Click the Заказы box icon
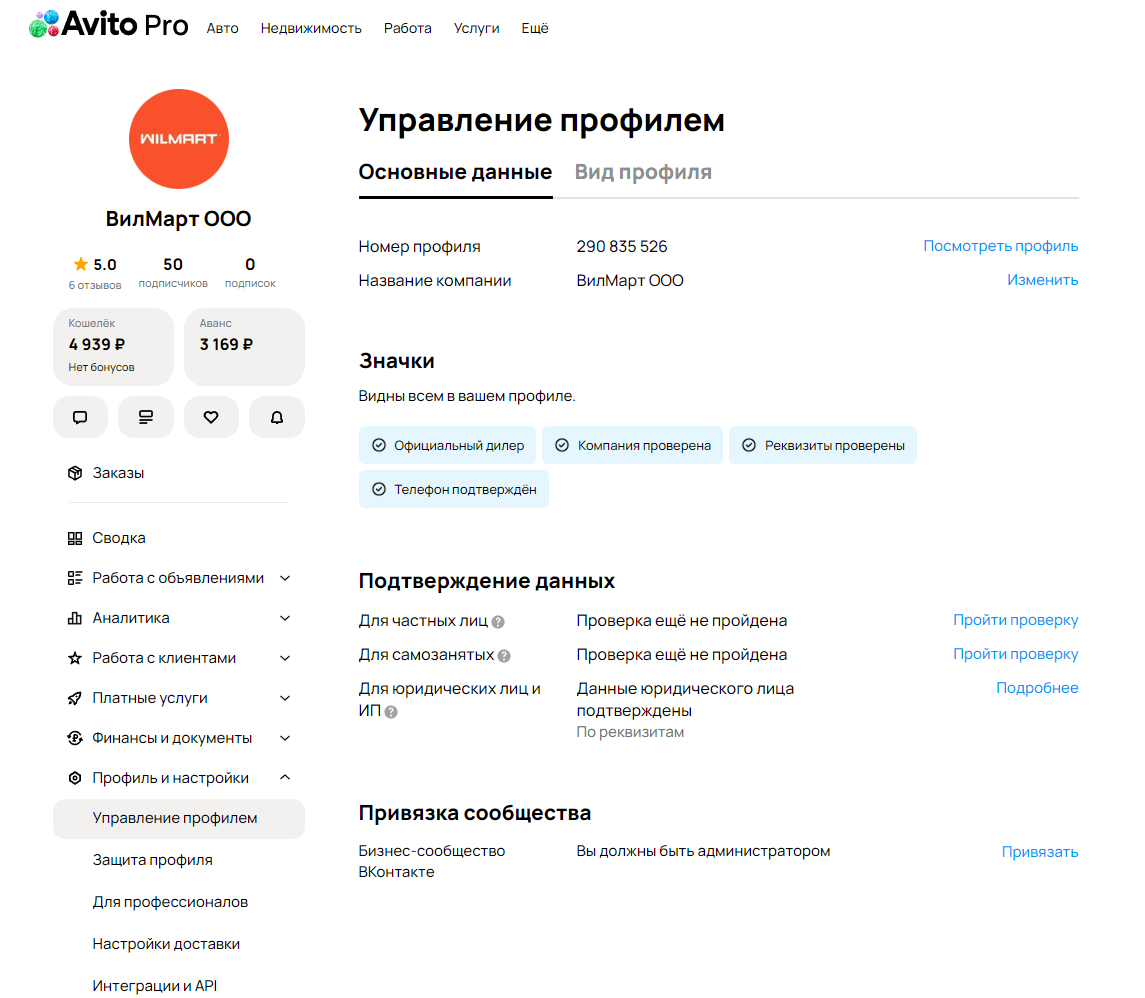1145x998 pixels. (x=74, y=473)
